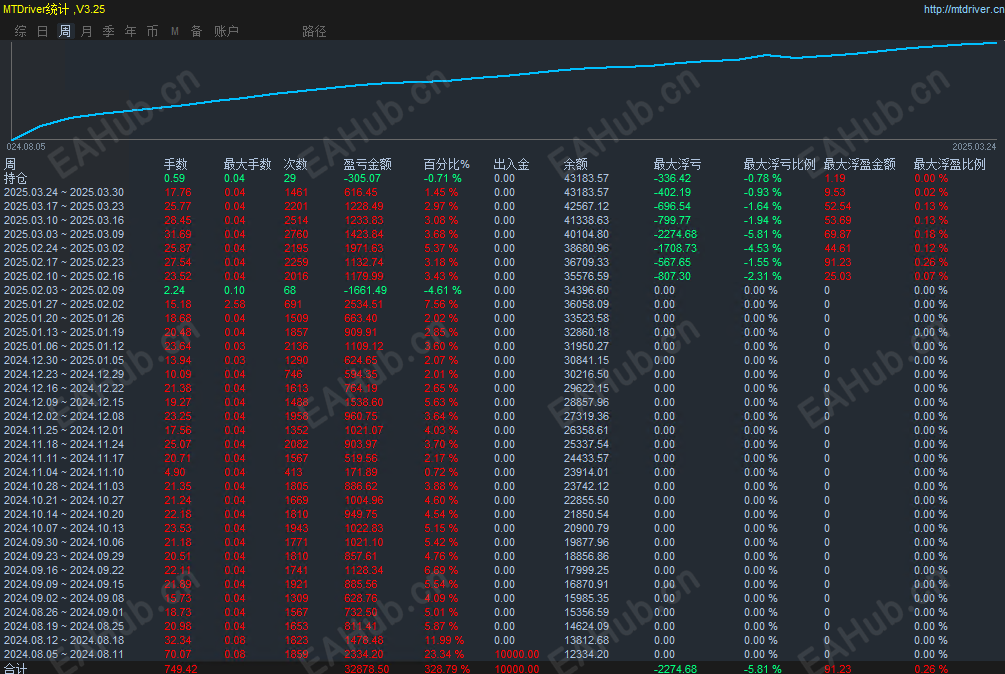The image size is (1005, 674).
Task: Click the 次数 column header
Action: tap(295, 164)
